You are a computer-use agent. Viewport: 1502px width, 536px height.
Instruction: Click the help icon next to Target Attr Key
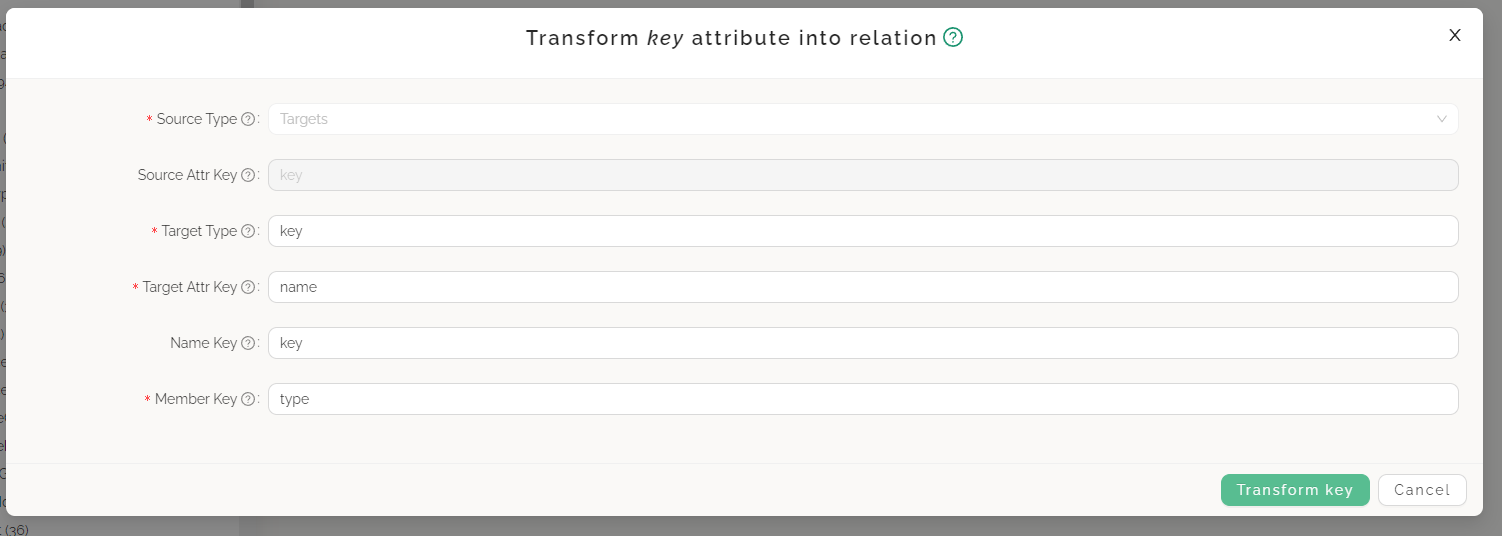click(248, 287)
